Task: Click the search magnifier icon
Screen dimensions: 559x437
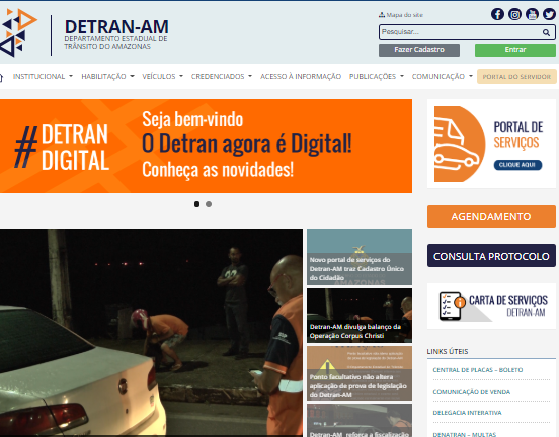Action: tap(546, 32)
